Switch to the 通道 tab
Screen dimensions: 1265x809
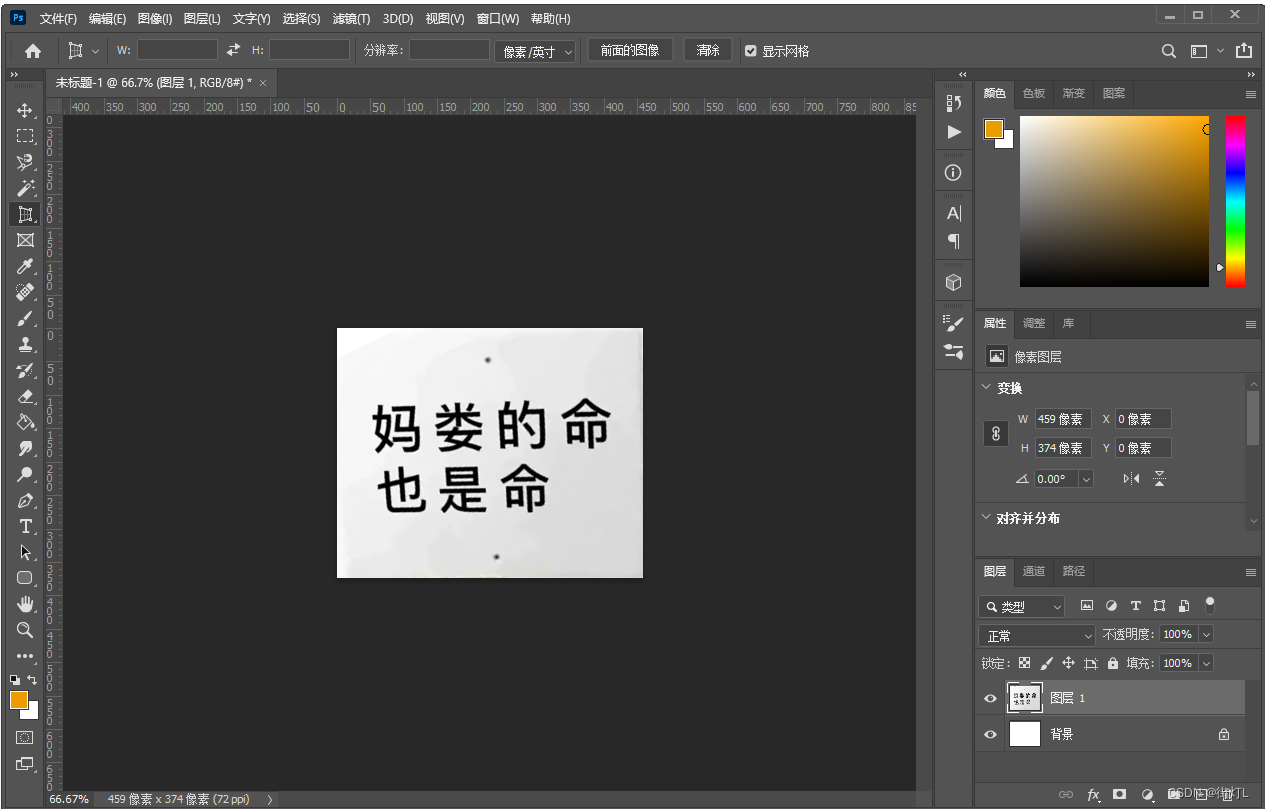tap(1033, 571)
